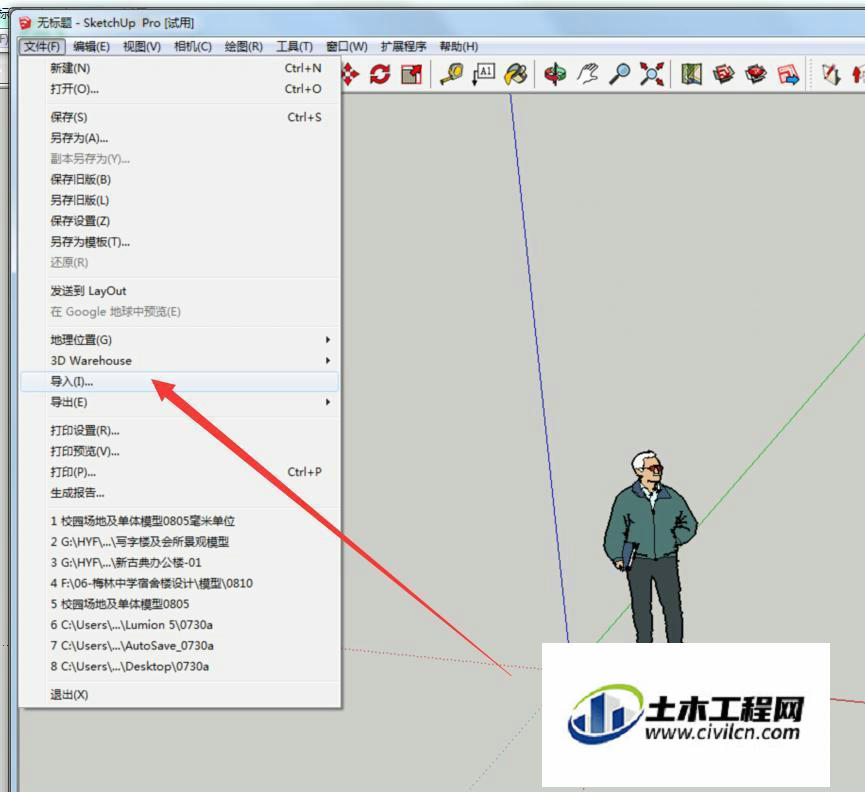The height and width of the screenshot is (792, 865).
Task: Choose 打印(P)... menu entry
Action: (179, 472)
